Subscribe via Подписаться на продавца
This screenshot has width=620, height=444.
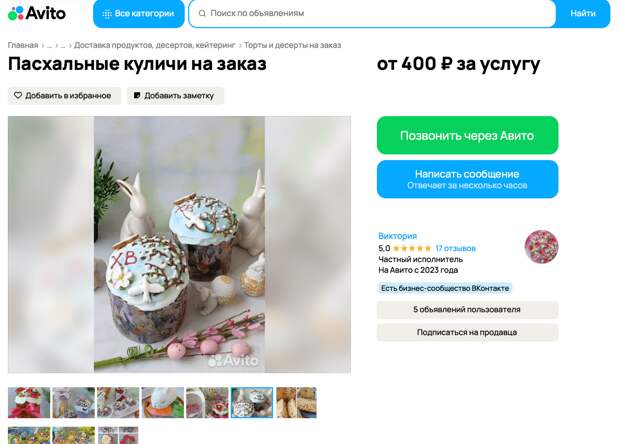click(x=467, y=332)
